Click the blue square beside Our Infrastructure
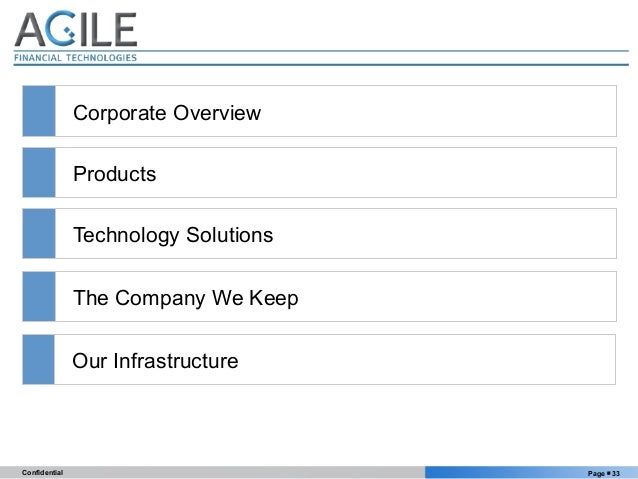 [39, 360]
